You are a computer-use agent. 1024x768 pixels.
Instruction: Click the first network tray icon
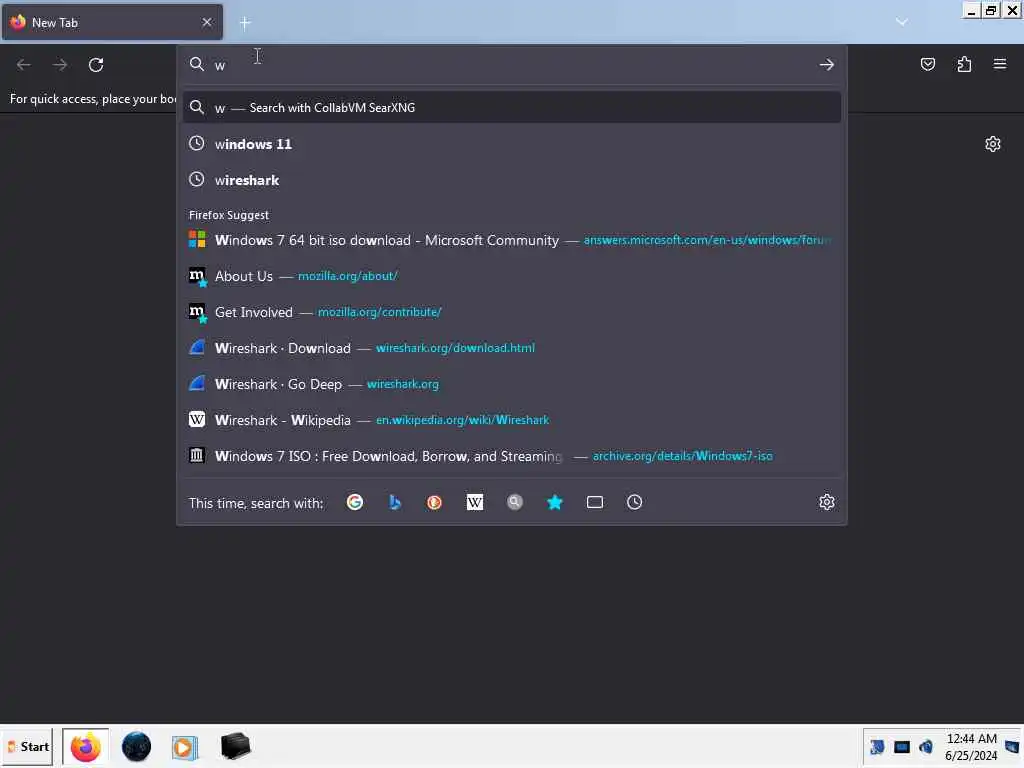(877, 746)
